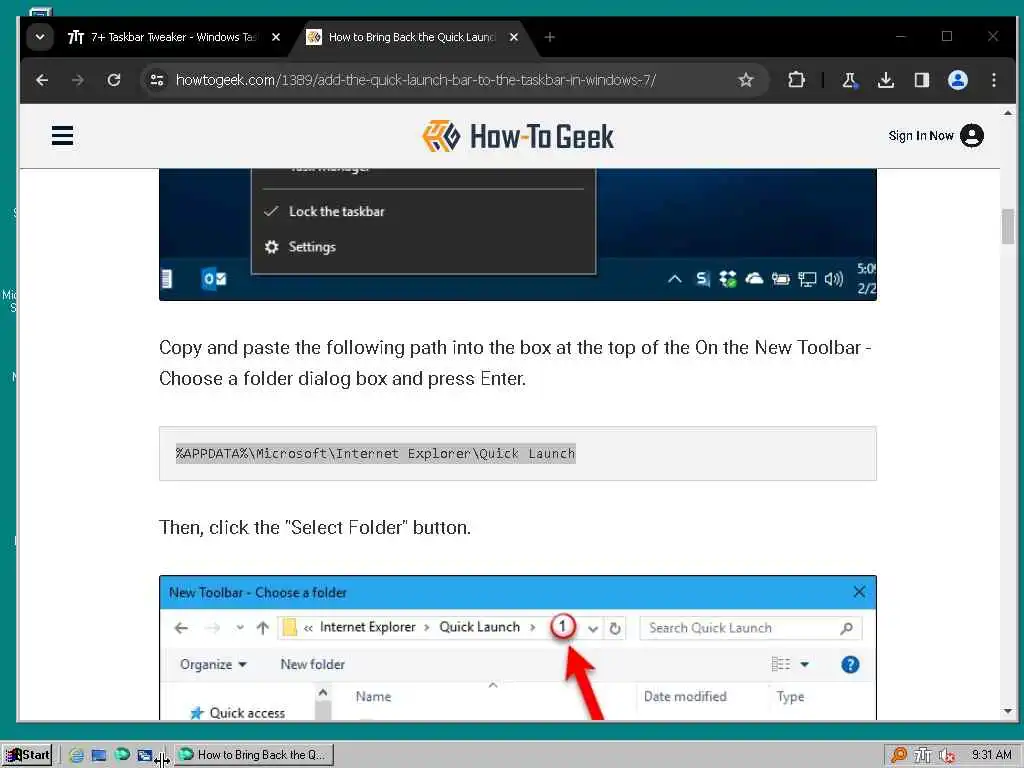Click the %APPDATA% Quick Launch path code

376,453
